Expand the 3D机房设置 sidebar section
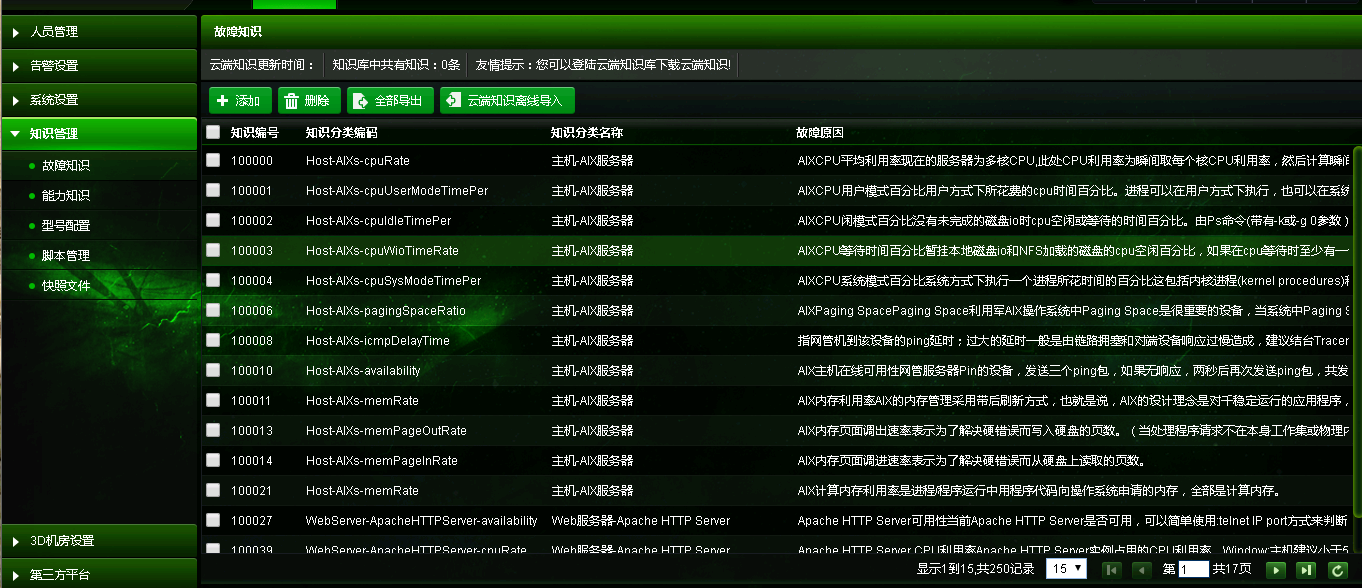The width and height of the screenshot is (1362, 588). (98, 541)
